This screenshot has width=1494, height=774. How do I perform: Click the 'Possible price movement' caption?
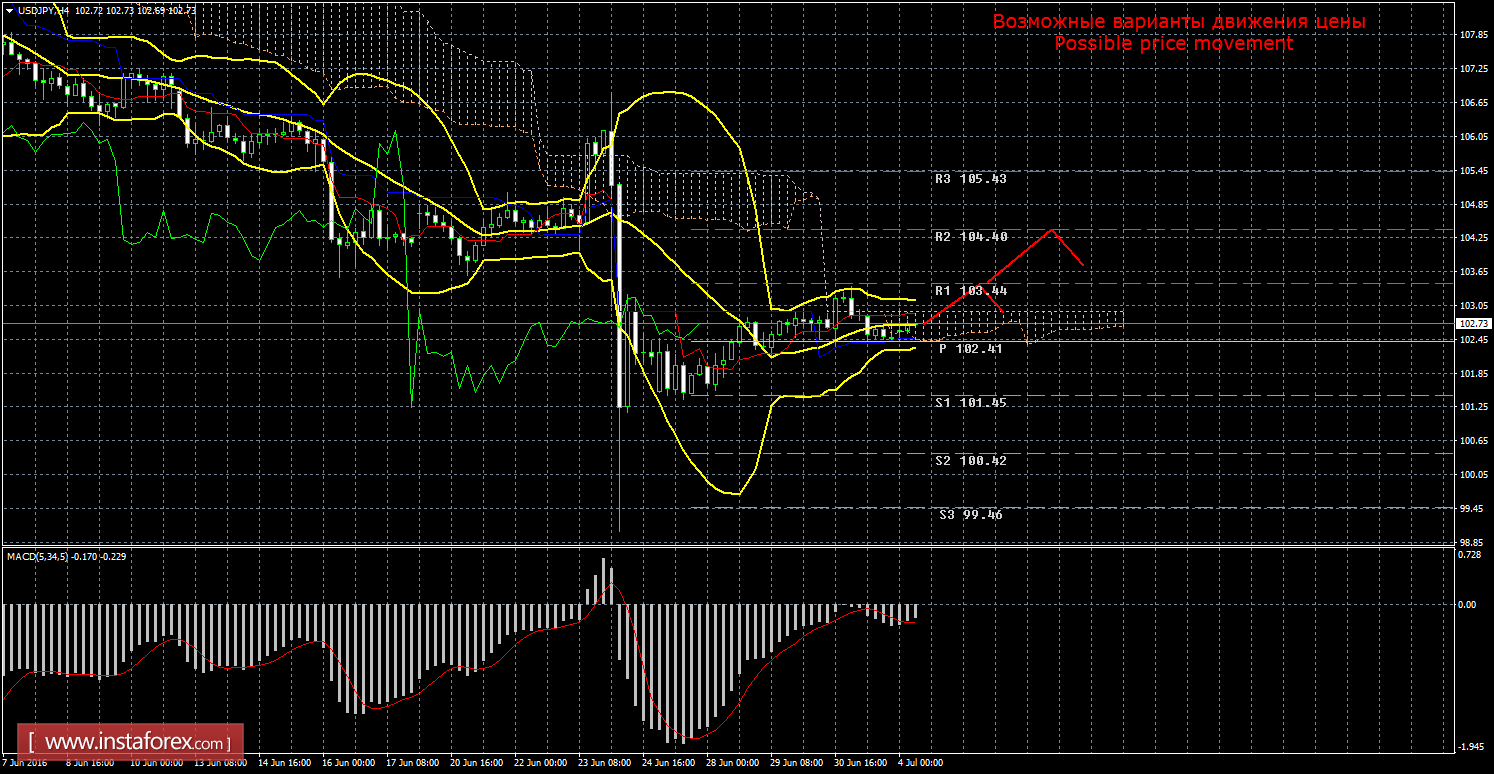tap(1173, 44)
